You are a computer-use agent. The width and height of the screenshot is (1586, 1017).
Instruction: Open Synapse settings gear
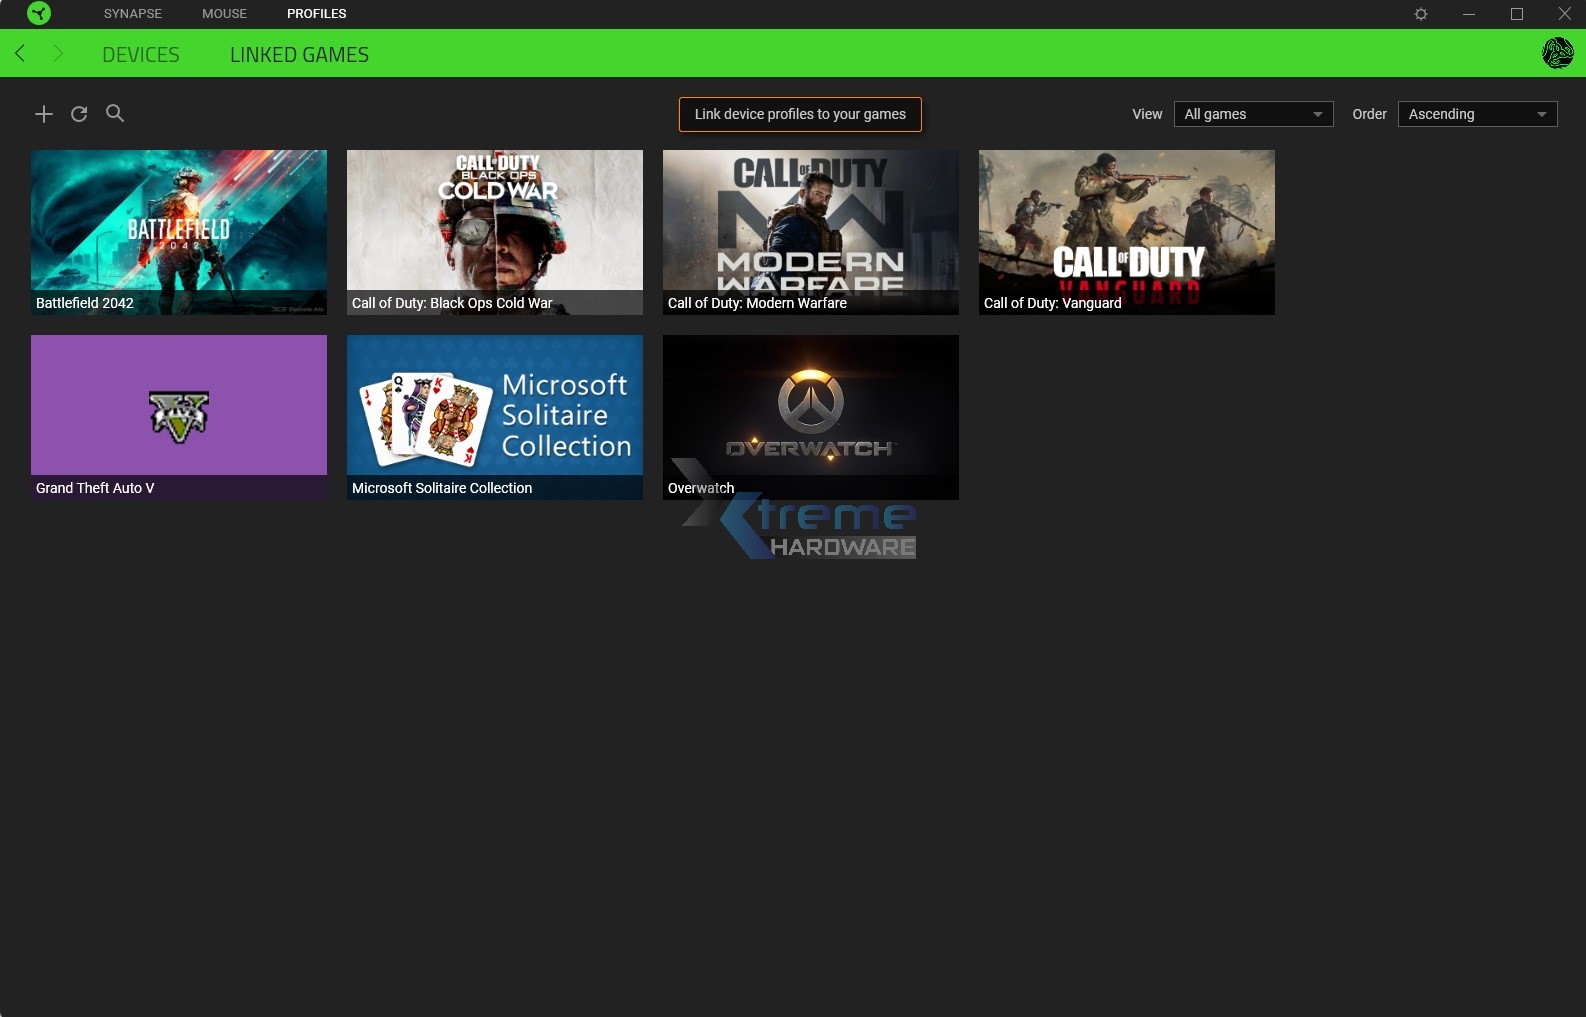click(1421, 14)
